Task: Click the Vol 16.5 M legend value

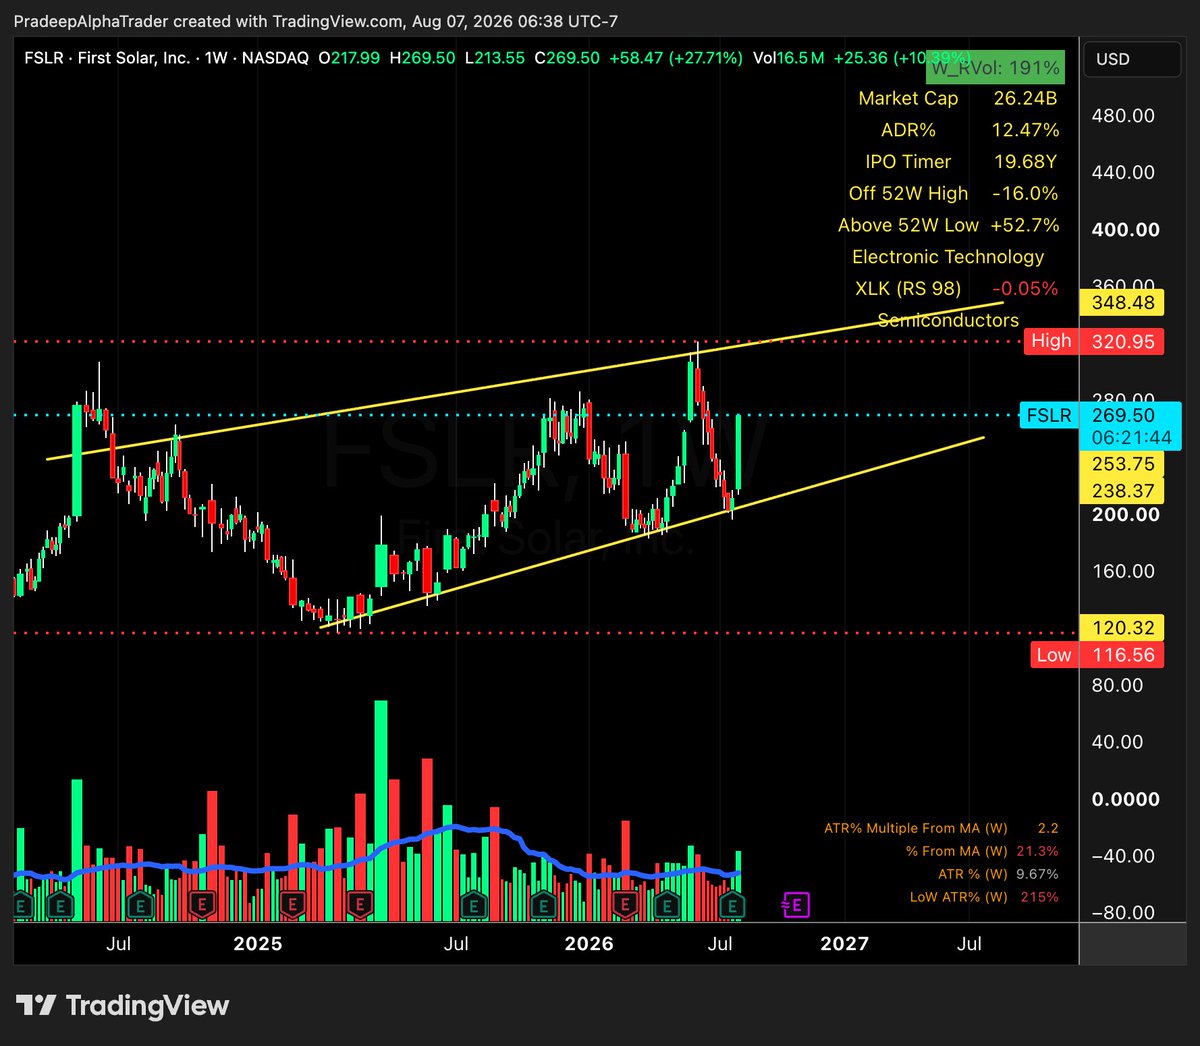Action: tap(789, 58)
